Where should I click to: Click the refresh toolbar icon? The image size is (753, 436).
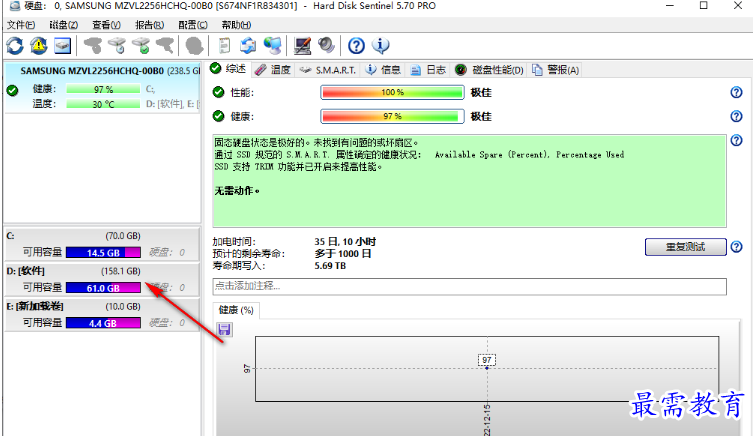[x=15, y=46]
